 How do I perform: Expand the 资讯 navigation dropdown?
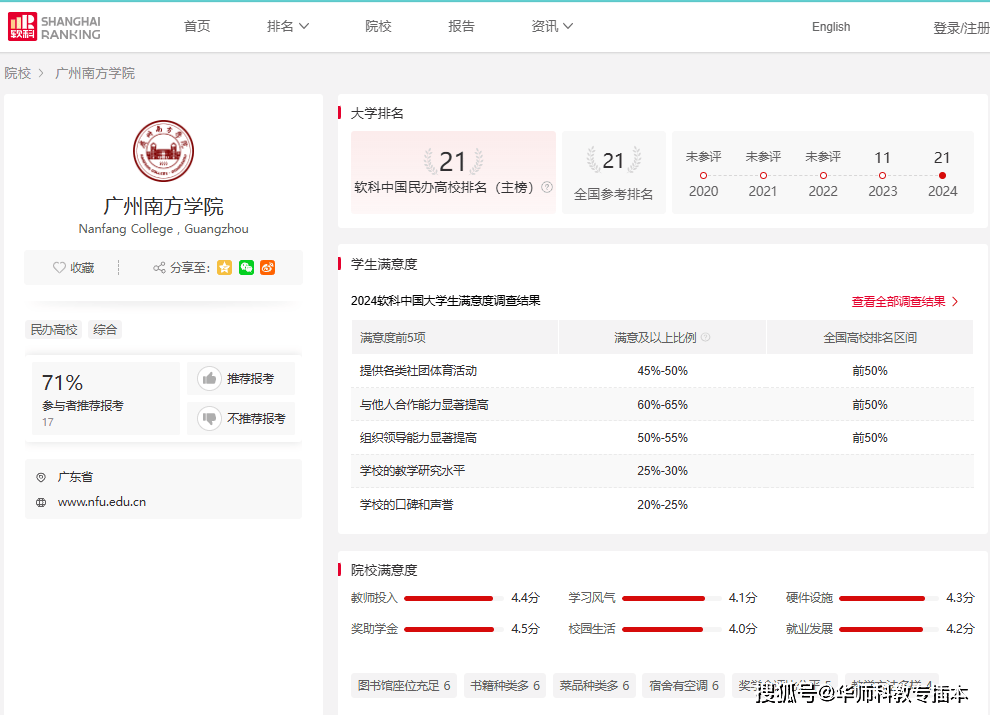(x=552, y=27)
